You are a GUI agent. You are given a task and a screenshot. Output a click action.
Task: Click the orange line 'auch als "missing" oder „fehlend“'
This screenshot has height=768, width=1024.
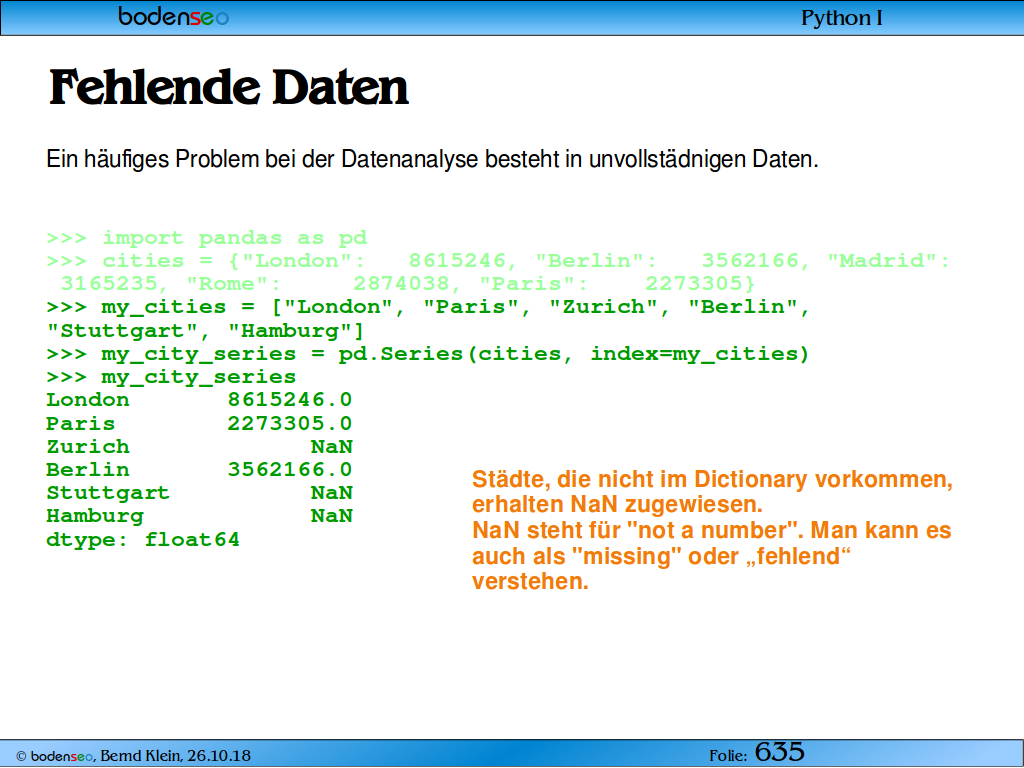[x=662, y=556]
